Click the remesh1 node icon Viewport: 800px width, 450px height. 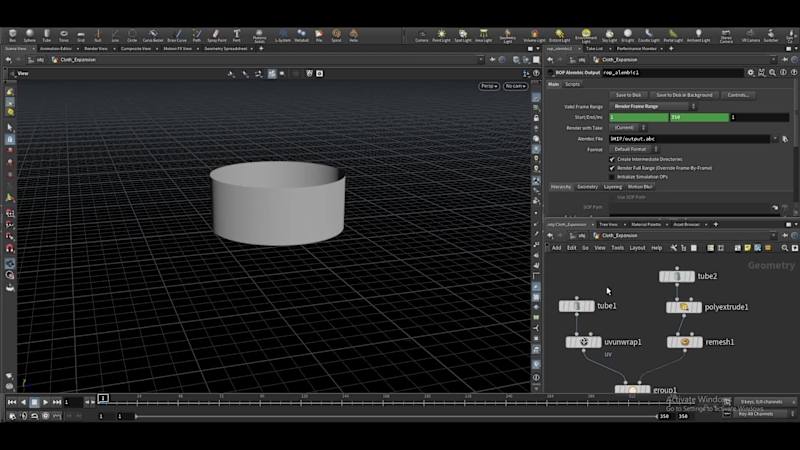click(x=684, y=342)
